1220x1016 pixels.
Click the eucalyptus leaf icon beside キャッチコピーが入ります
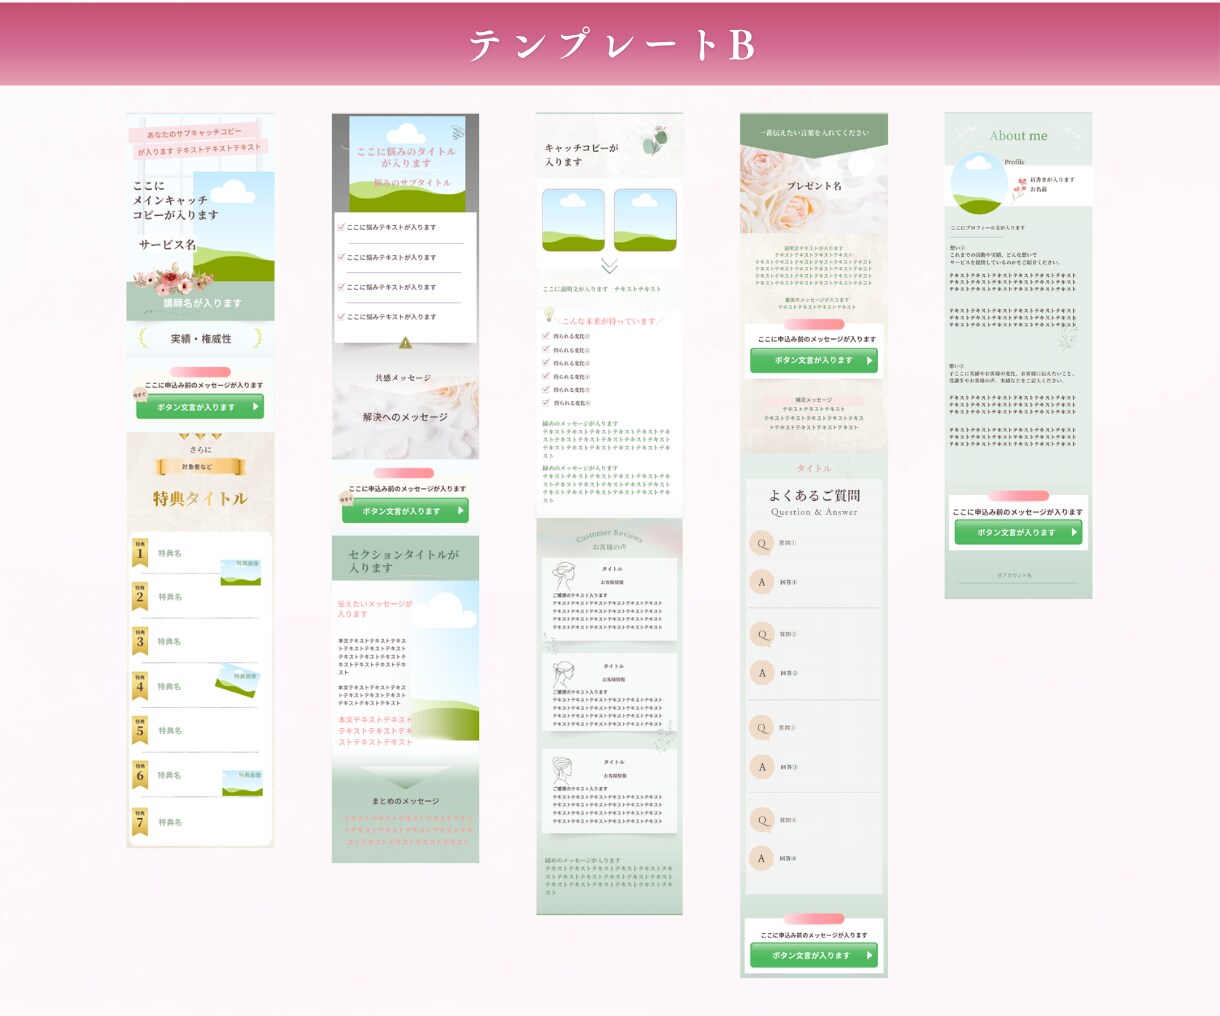[x=658, y=141]
